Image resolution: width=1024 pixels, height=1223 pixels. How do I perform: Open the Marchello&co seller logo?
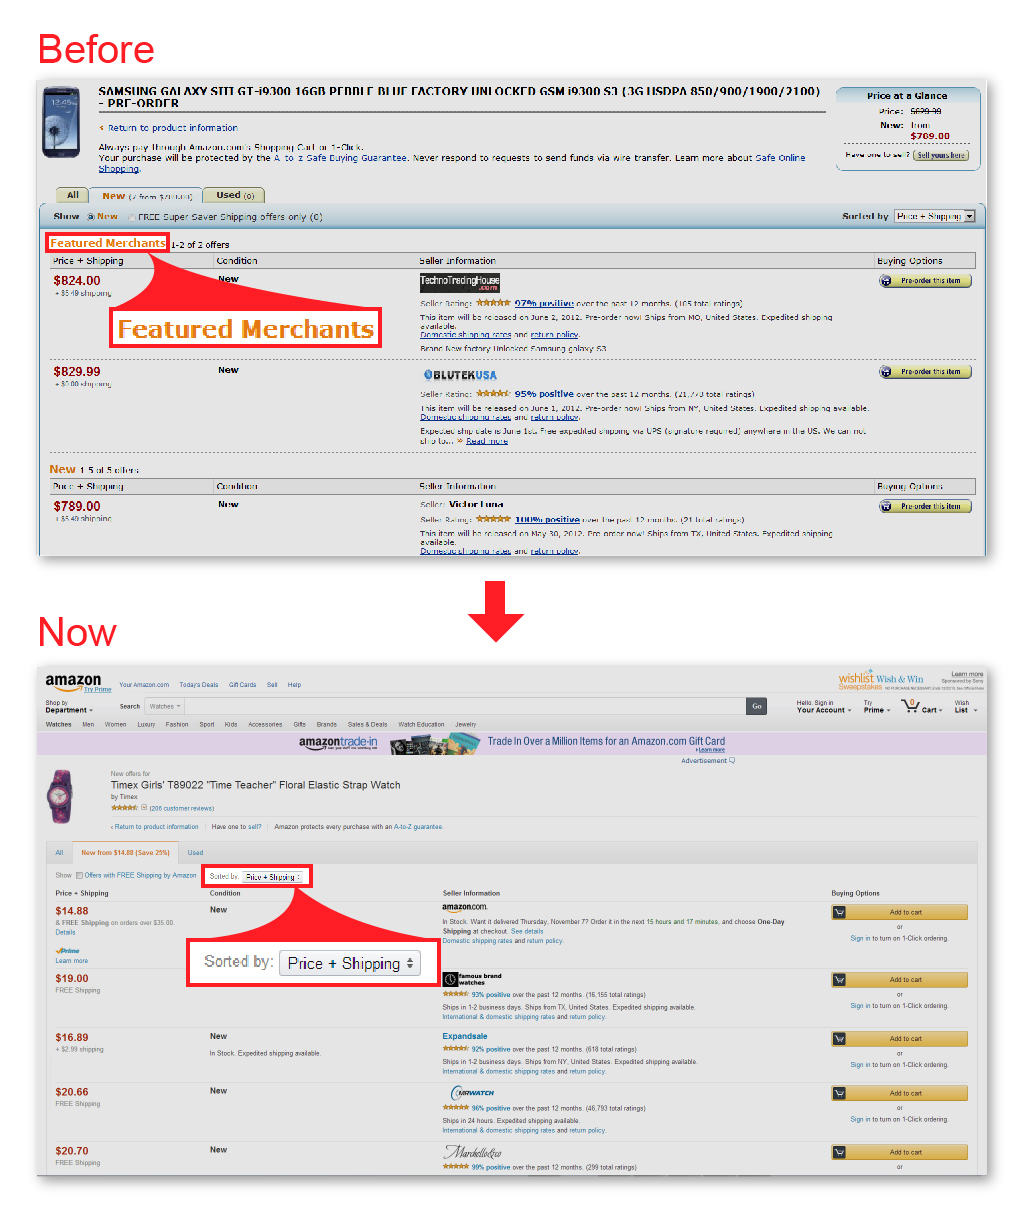tap(472, 1152)
